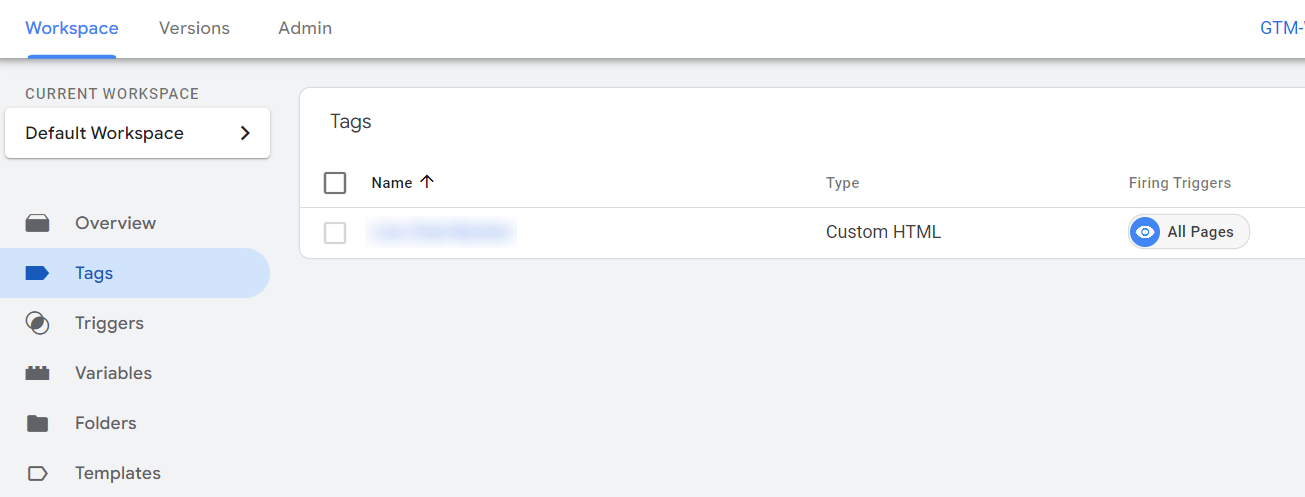Screen dimensions: 1305x497
Task: Expand the Default Workspace chevron
Action: pyautogui.click(x=245, y=133)
